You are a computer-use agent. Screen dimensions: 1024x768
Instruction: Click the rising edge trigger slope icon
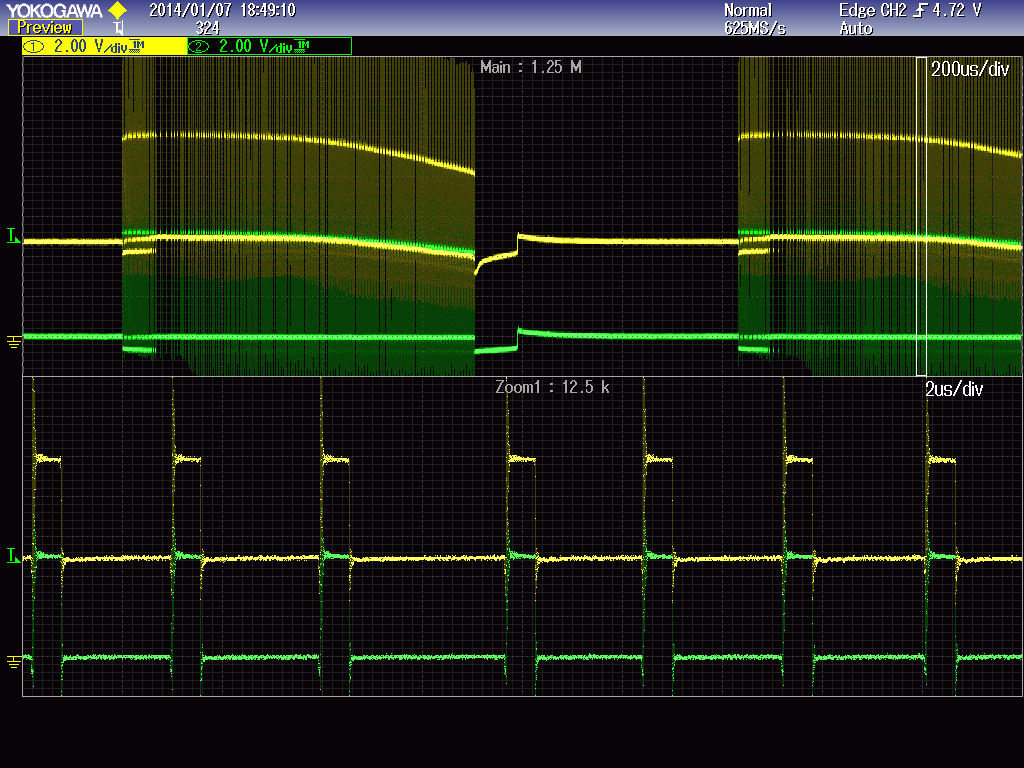[920, 10]
